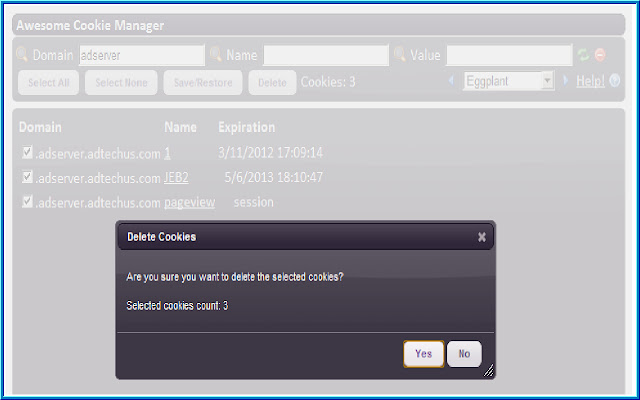
Task: Open cookie name link JEB2
Action: click(176, 178)
